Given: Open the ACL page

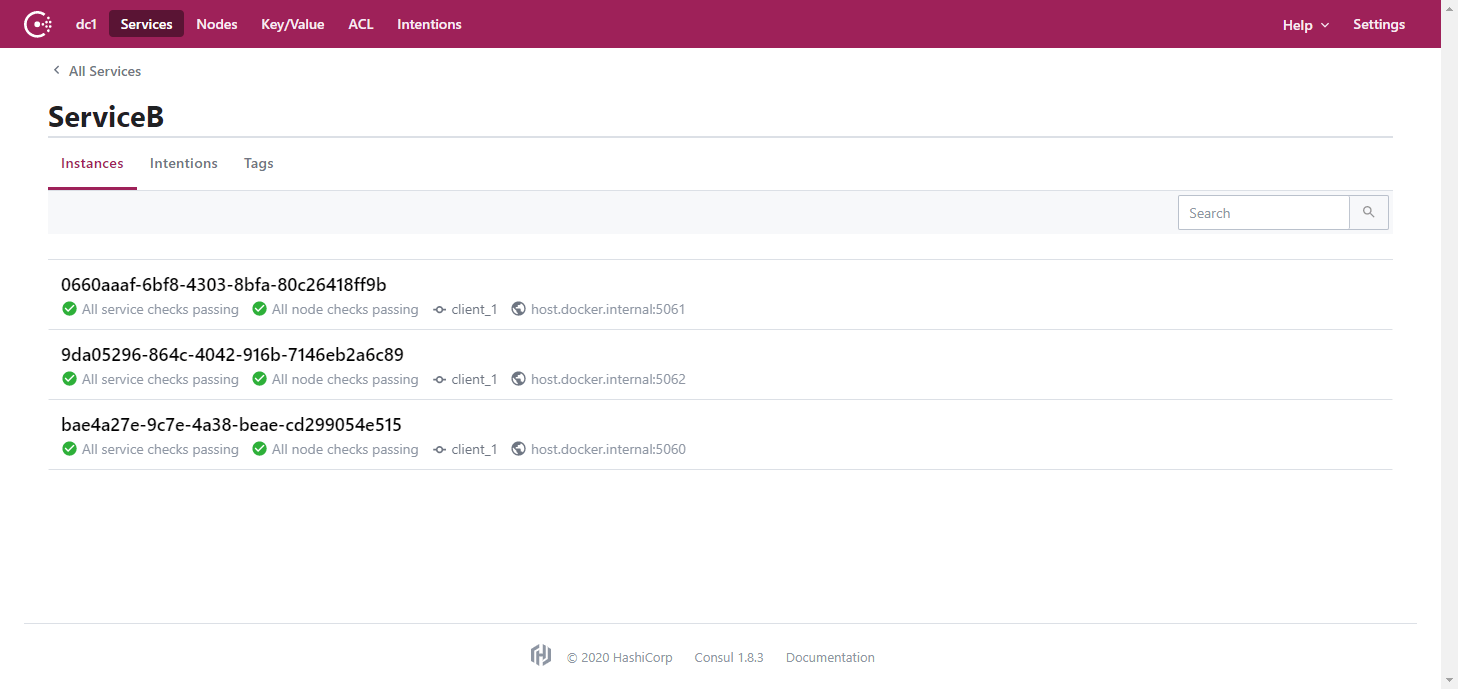Looking at the screenshot, I should coord(360,24).
